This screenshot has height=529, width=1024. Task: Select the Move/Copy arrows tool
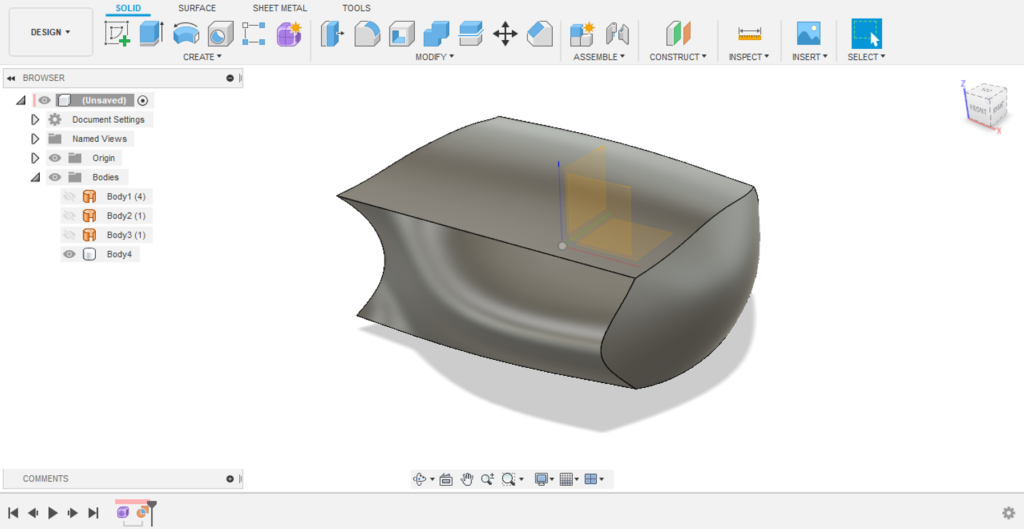click(x=505, y=34)
